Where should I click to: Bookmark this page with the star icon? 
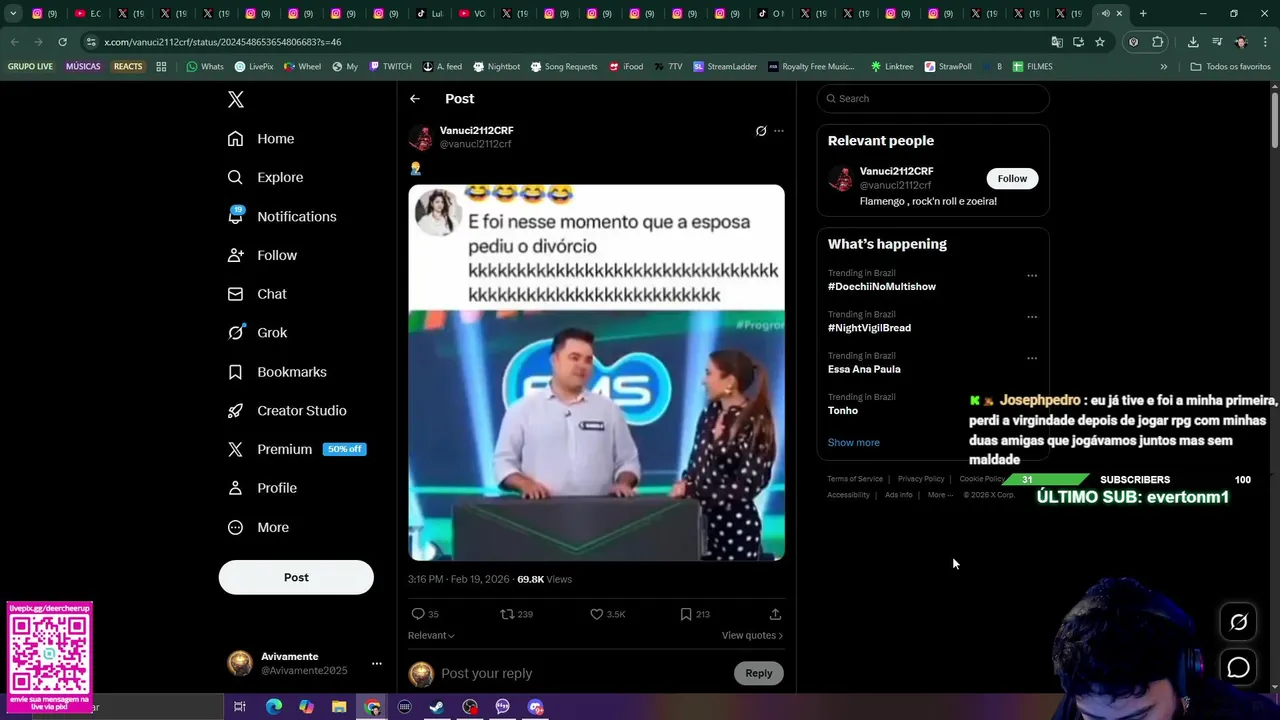click(x=1100, y=42)
